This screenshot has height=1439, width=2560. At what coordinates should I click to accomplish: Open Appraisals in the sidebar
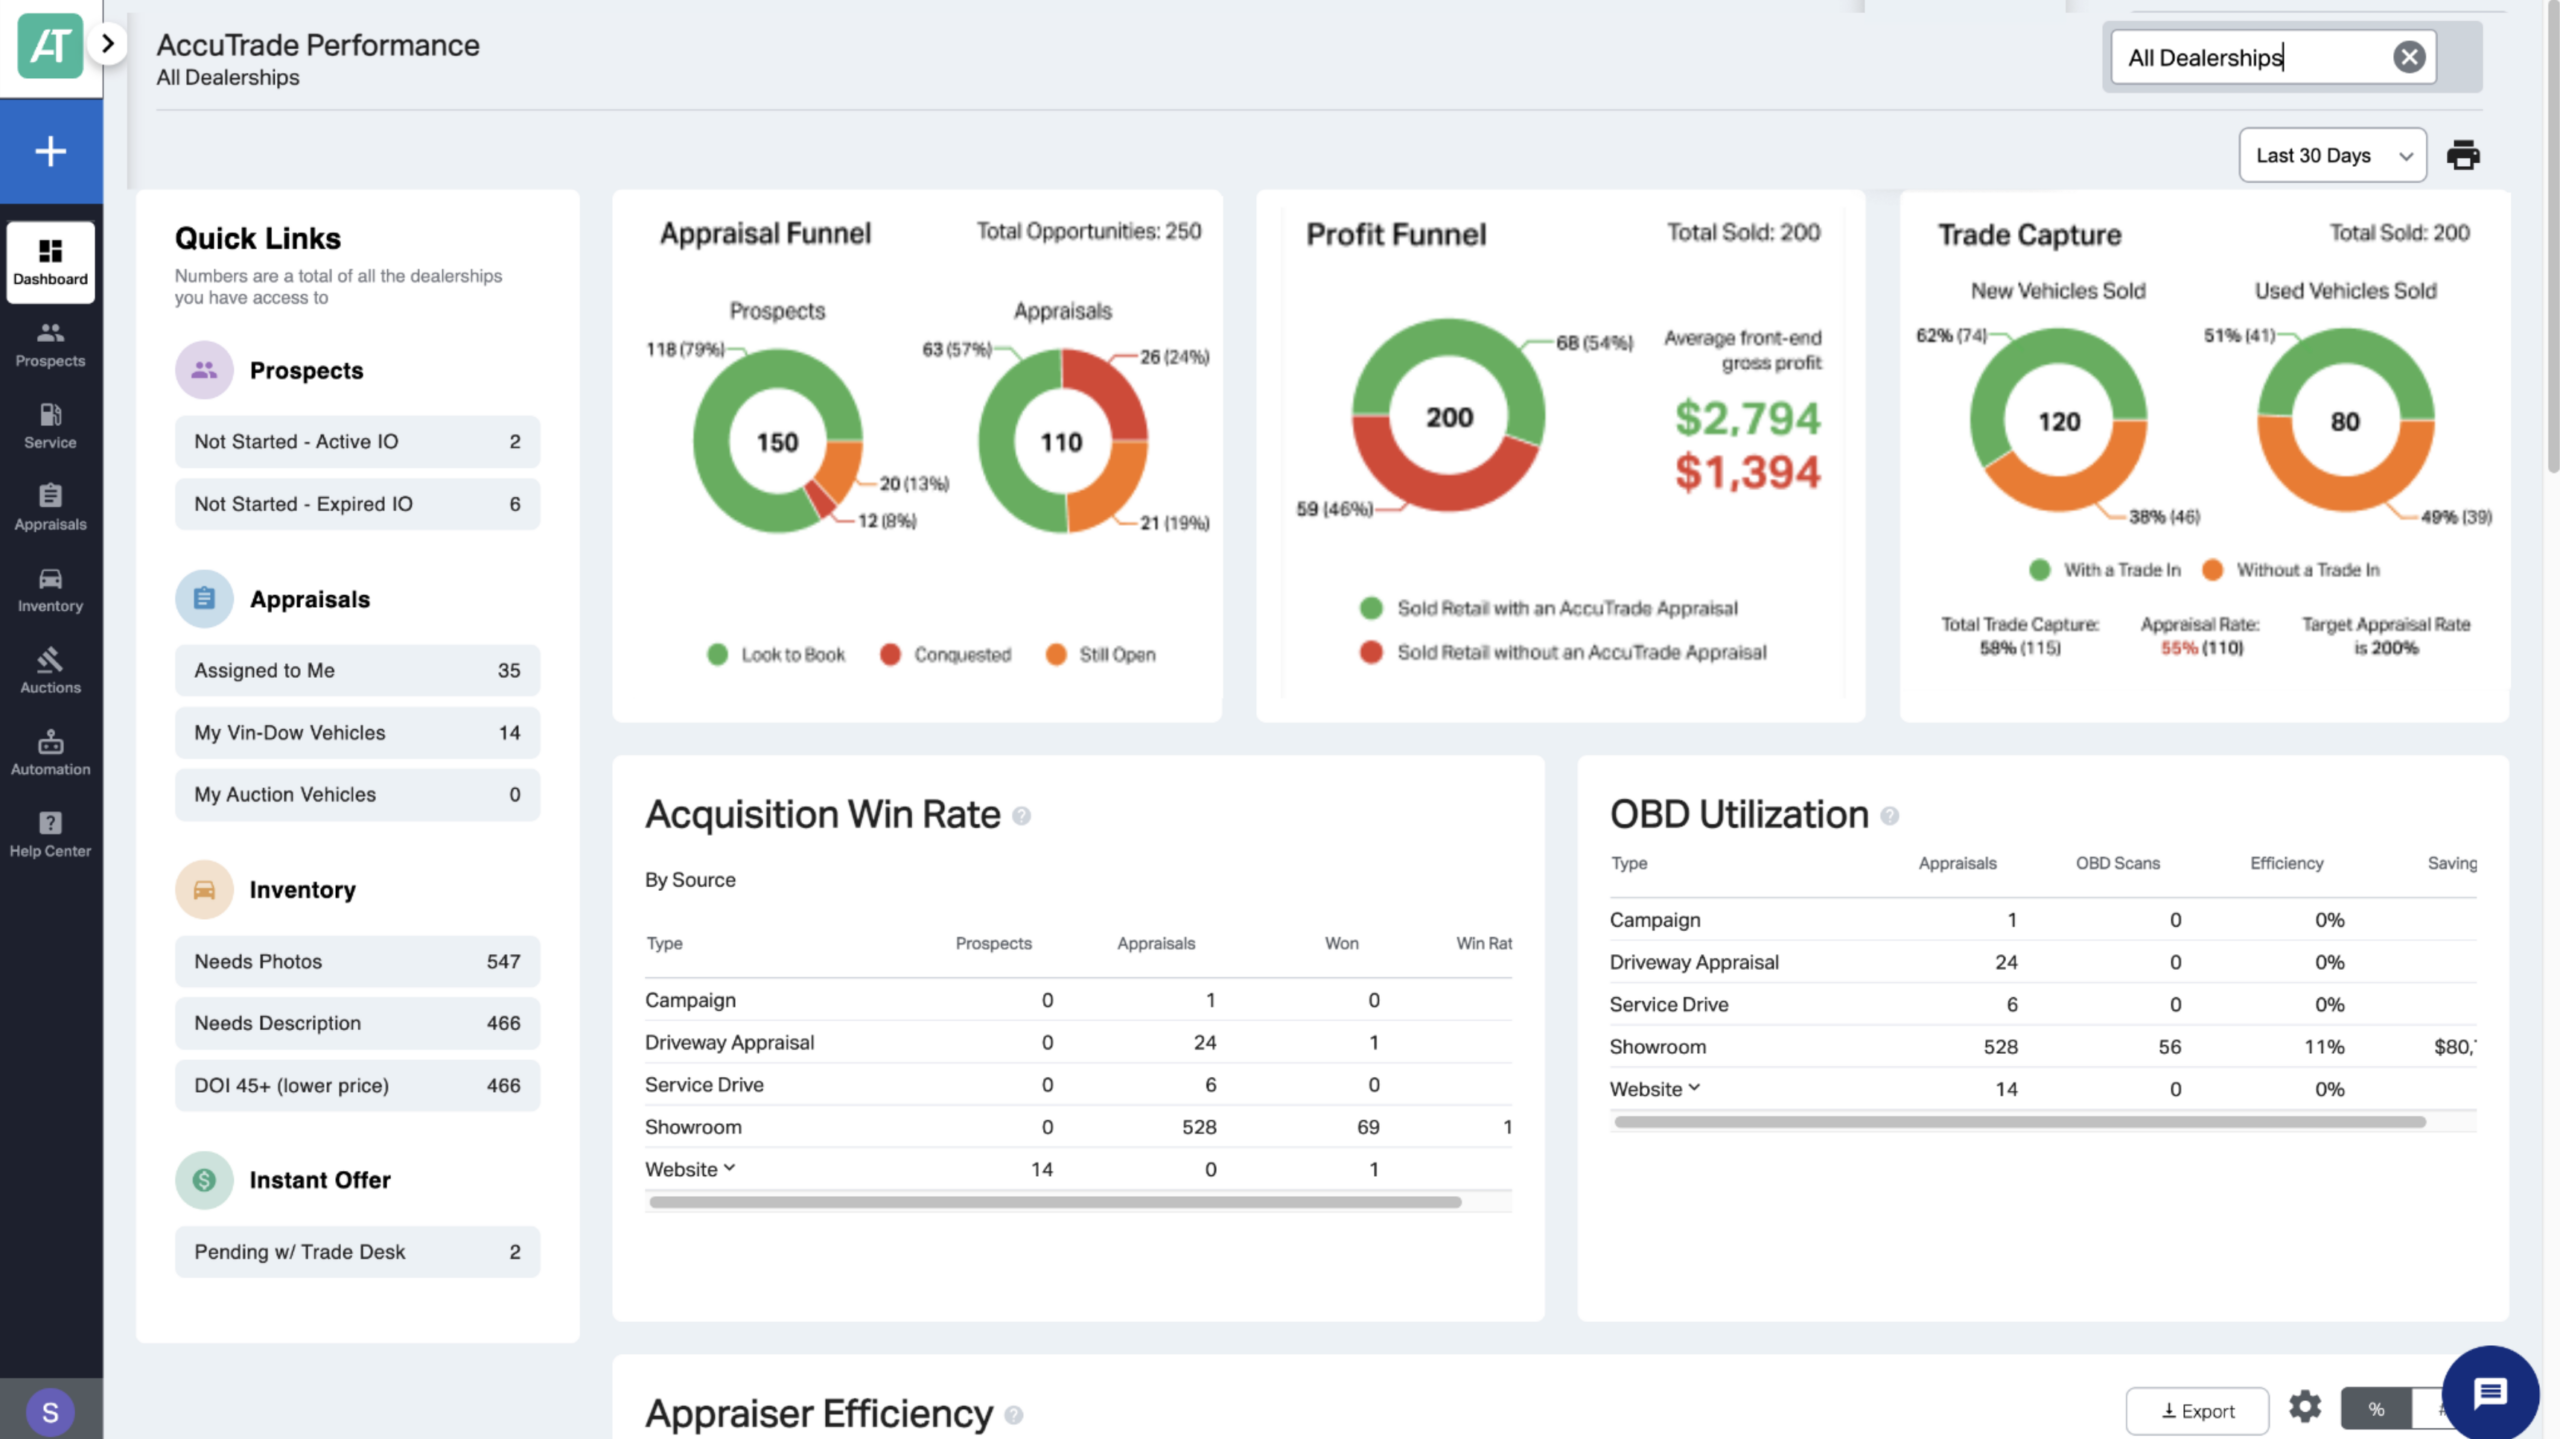tap(51, 508)
